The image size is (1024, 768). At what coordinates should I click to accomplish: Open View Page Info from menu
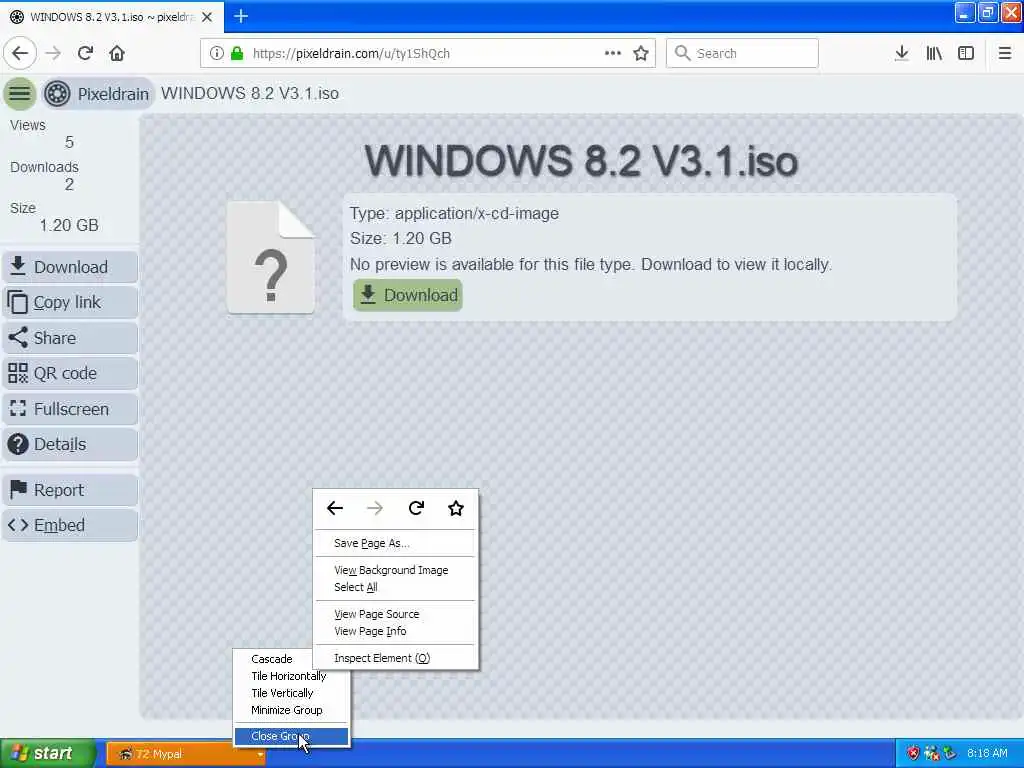point(395,632)
